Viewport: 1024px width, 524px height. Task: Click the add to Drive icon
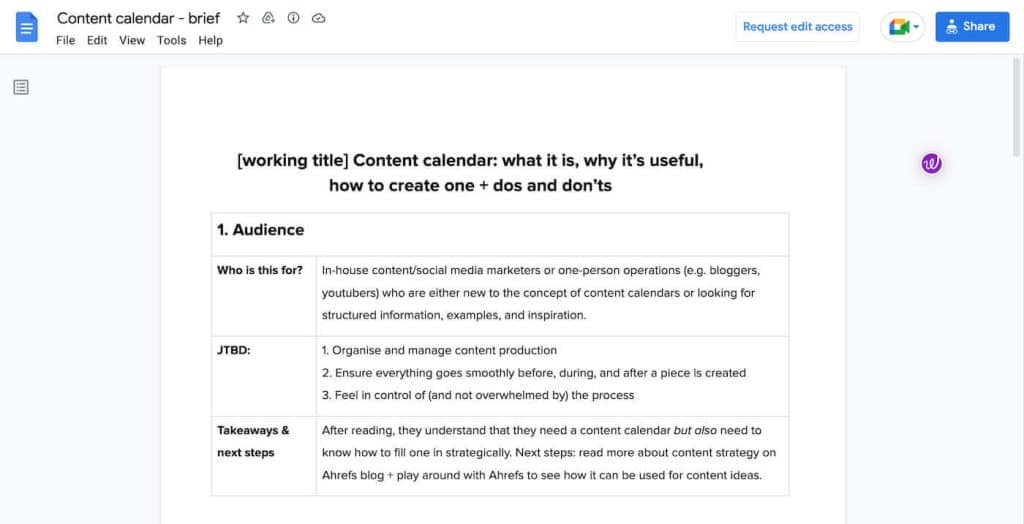(268, 18)
